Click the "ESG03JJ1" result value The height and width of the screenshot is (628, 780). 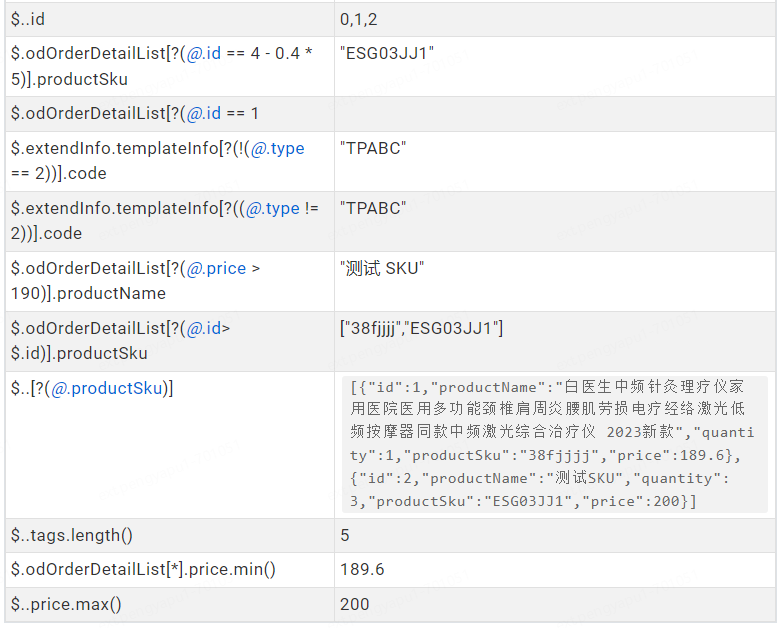click(x=387, y=53)
